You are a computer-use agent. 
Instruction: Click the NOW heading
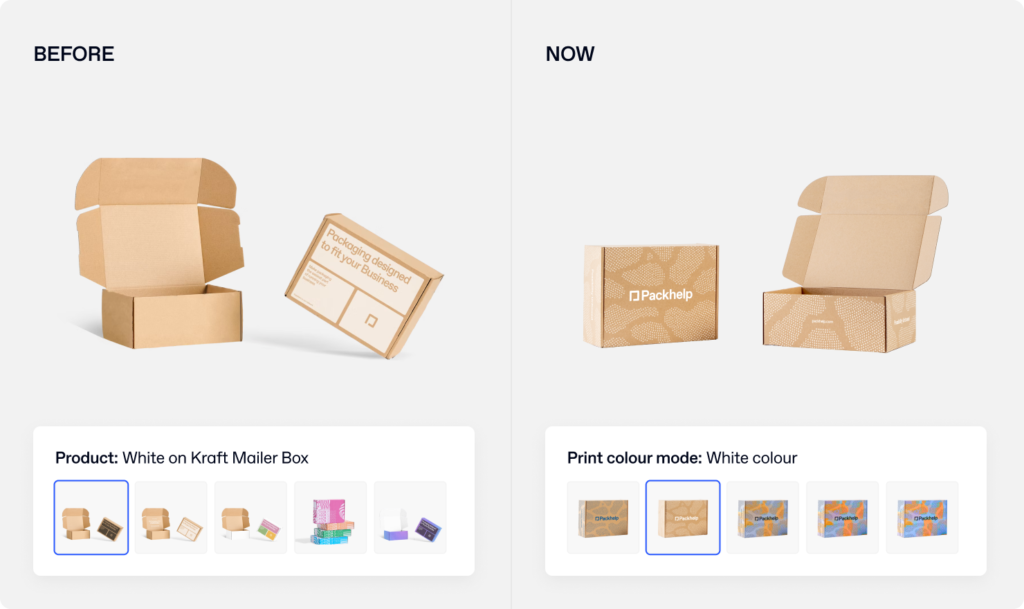click(x=570, y=54)
